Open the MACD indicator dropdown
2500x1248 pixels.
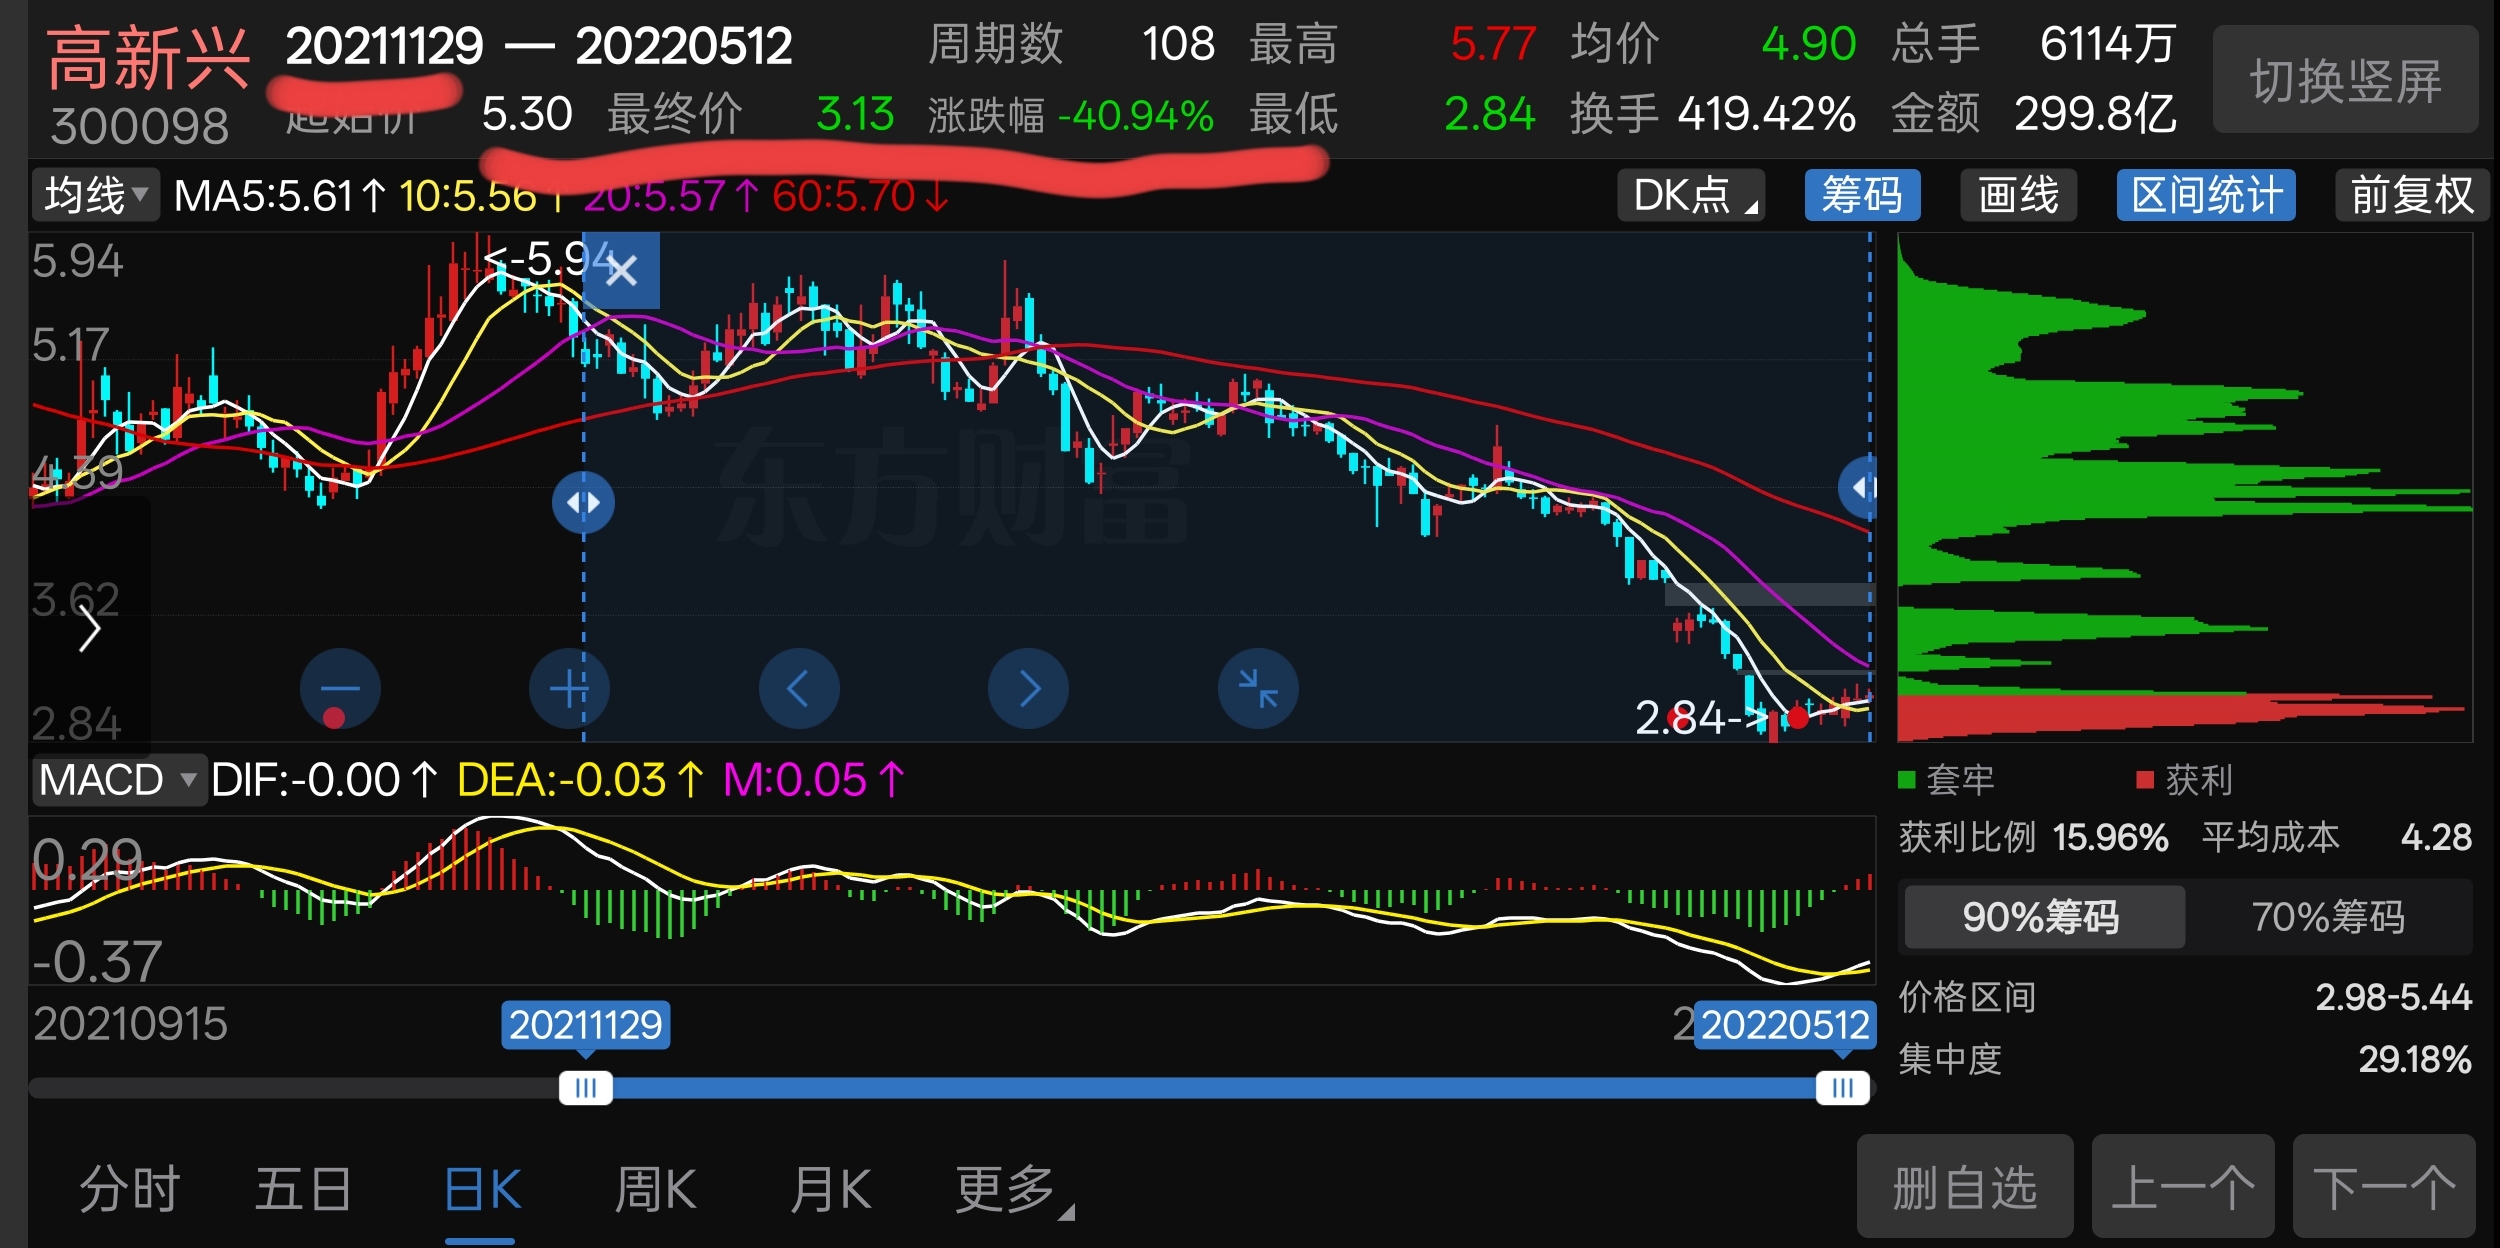click(117, 780)
